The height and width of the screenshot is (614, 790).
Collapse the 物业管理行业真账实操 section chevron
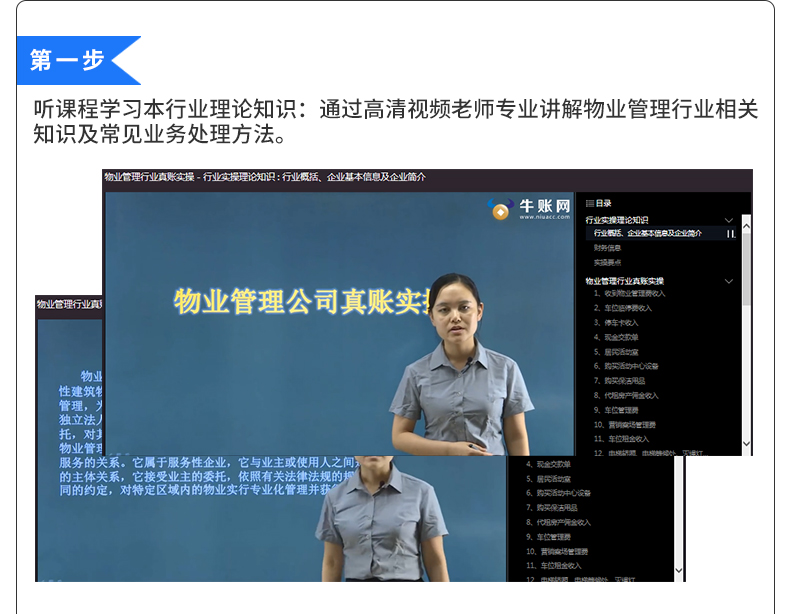(729, 281)
